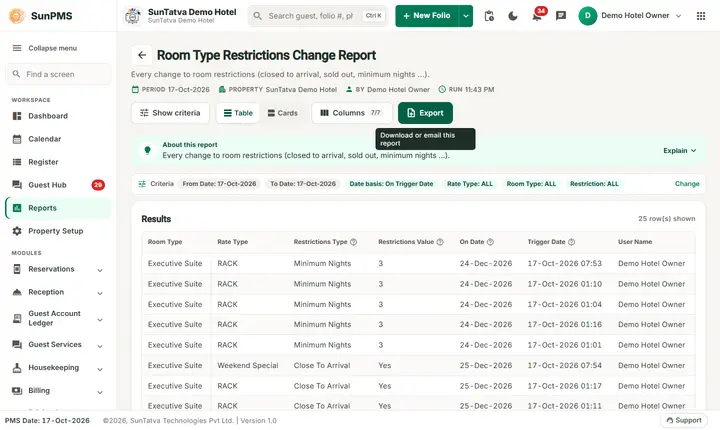Click the Room Type: ALL criteria chip
720x430 pixels.
coord(531,184)
